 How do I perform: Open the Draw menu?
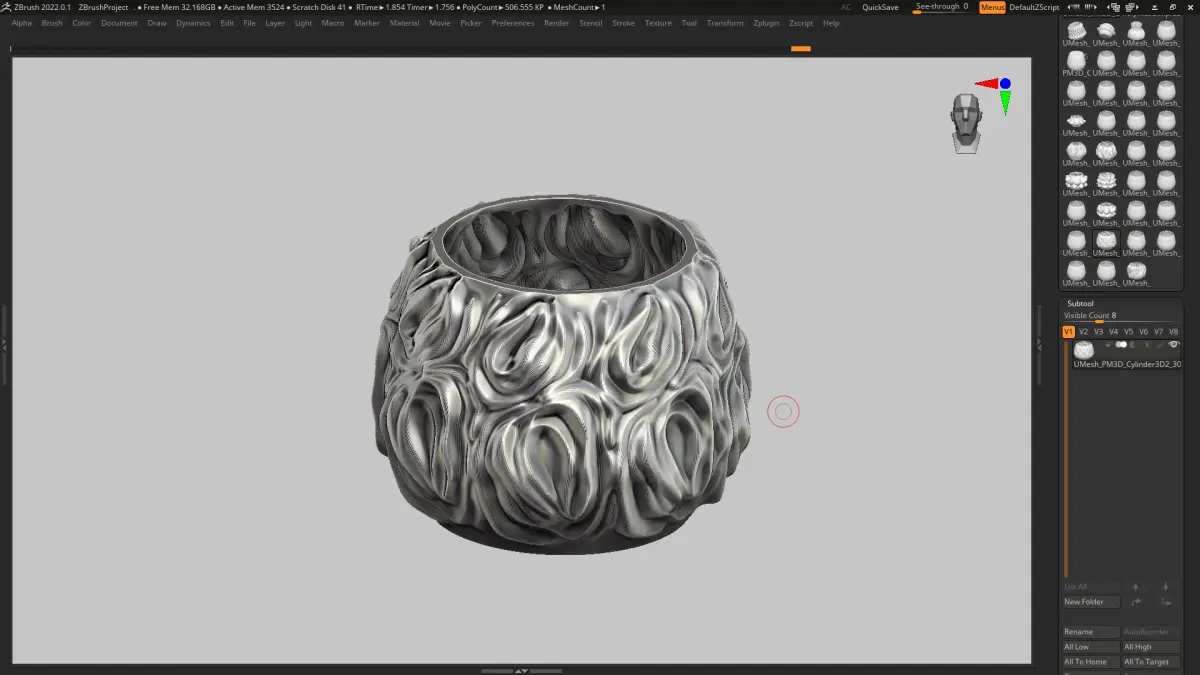(157, 23)
